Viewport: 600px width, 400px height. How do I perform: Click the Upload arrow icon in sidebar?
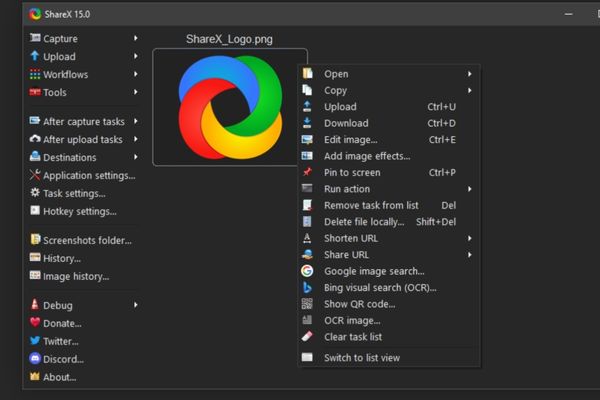pyautogui.click(x=35, y=57)
